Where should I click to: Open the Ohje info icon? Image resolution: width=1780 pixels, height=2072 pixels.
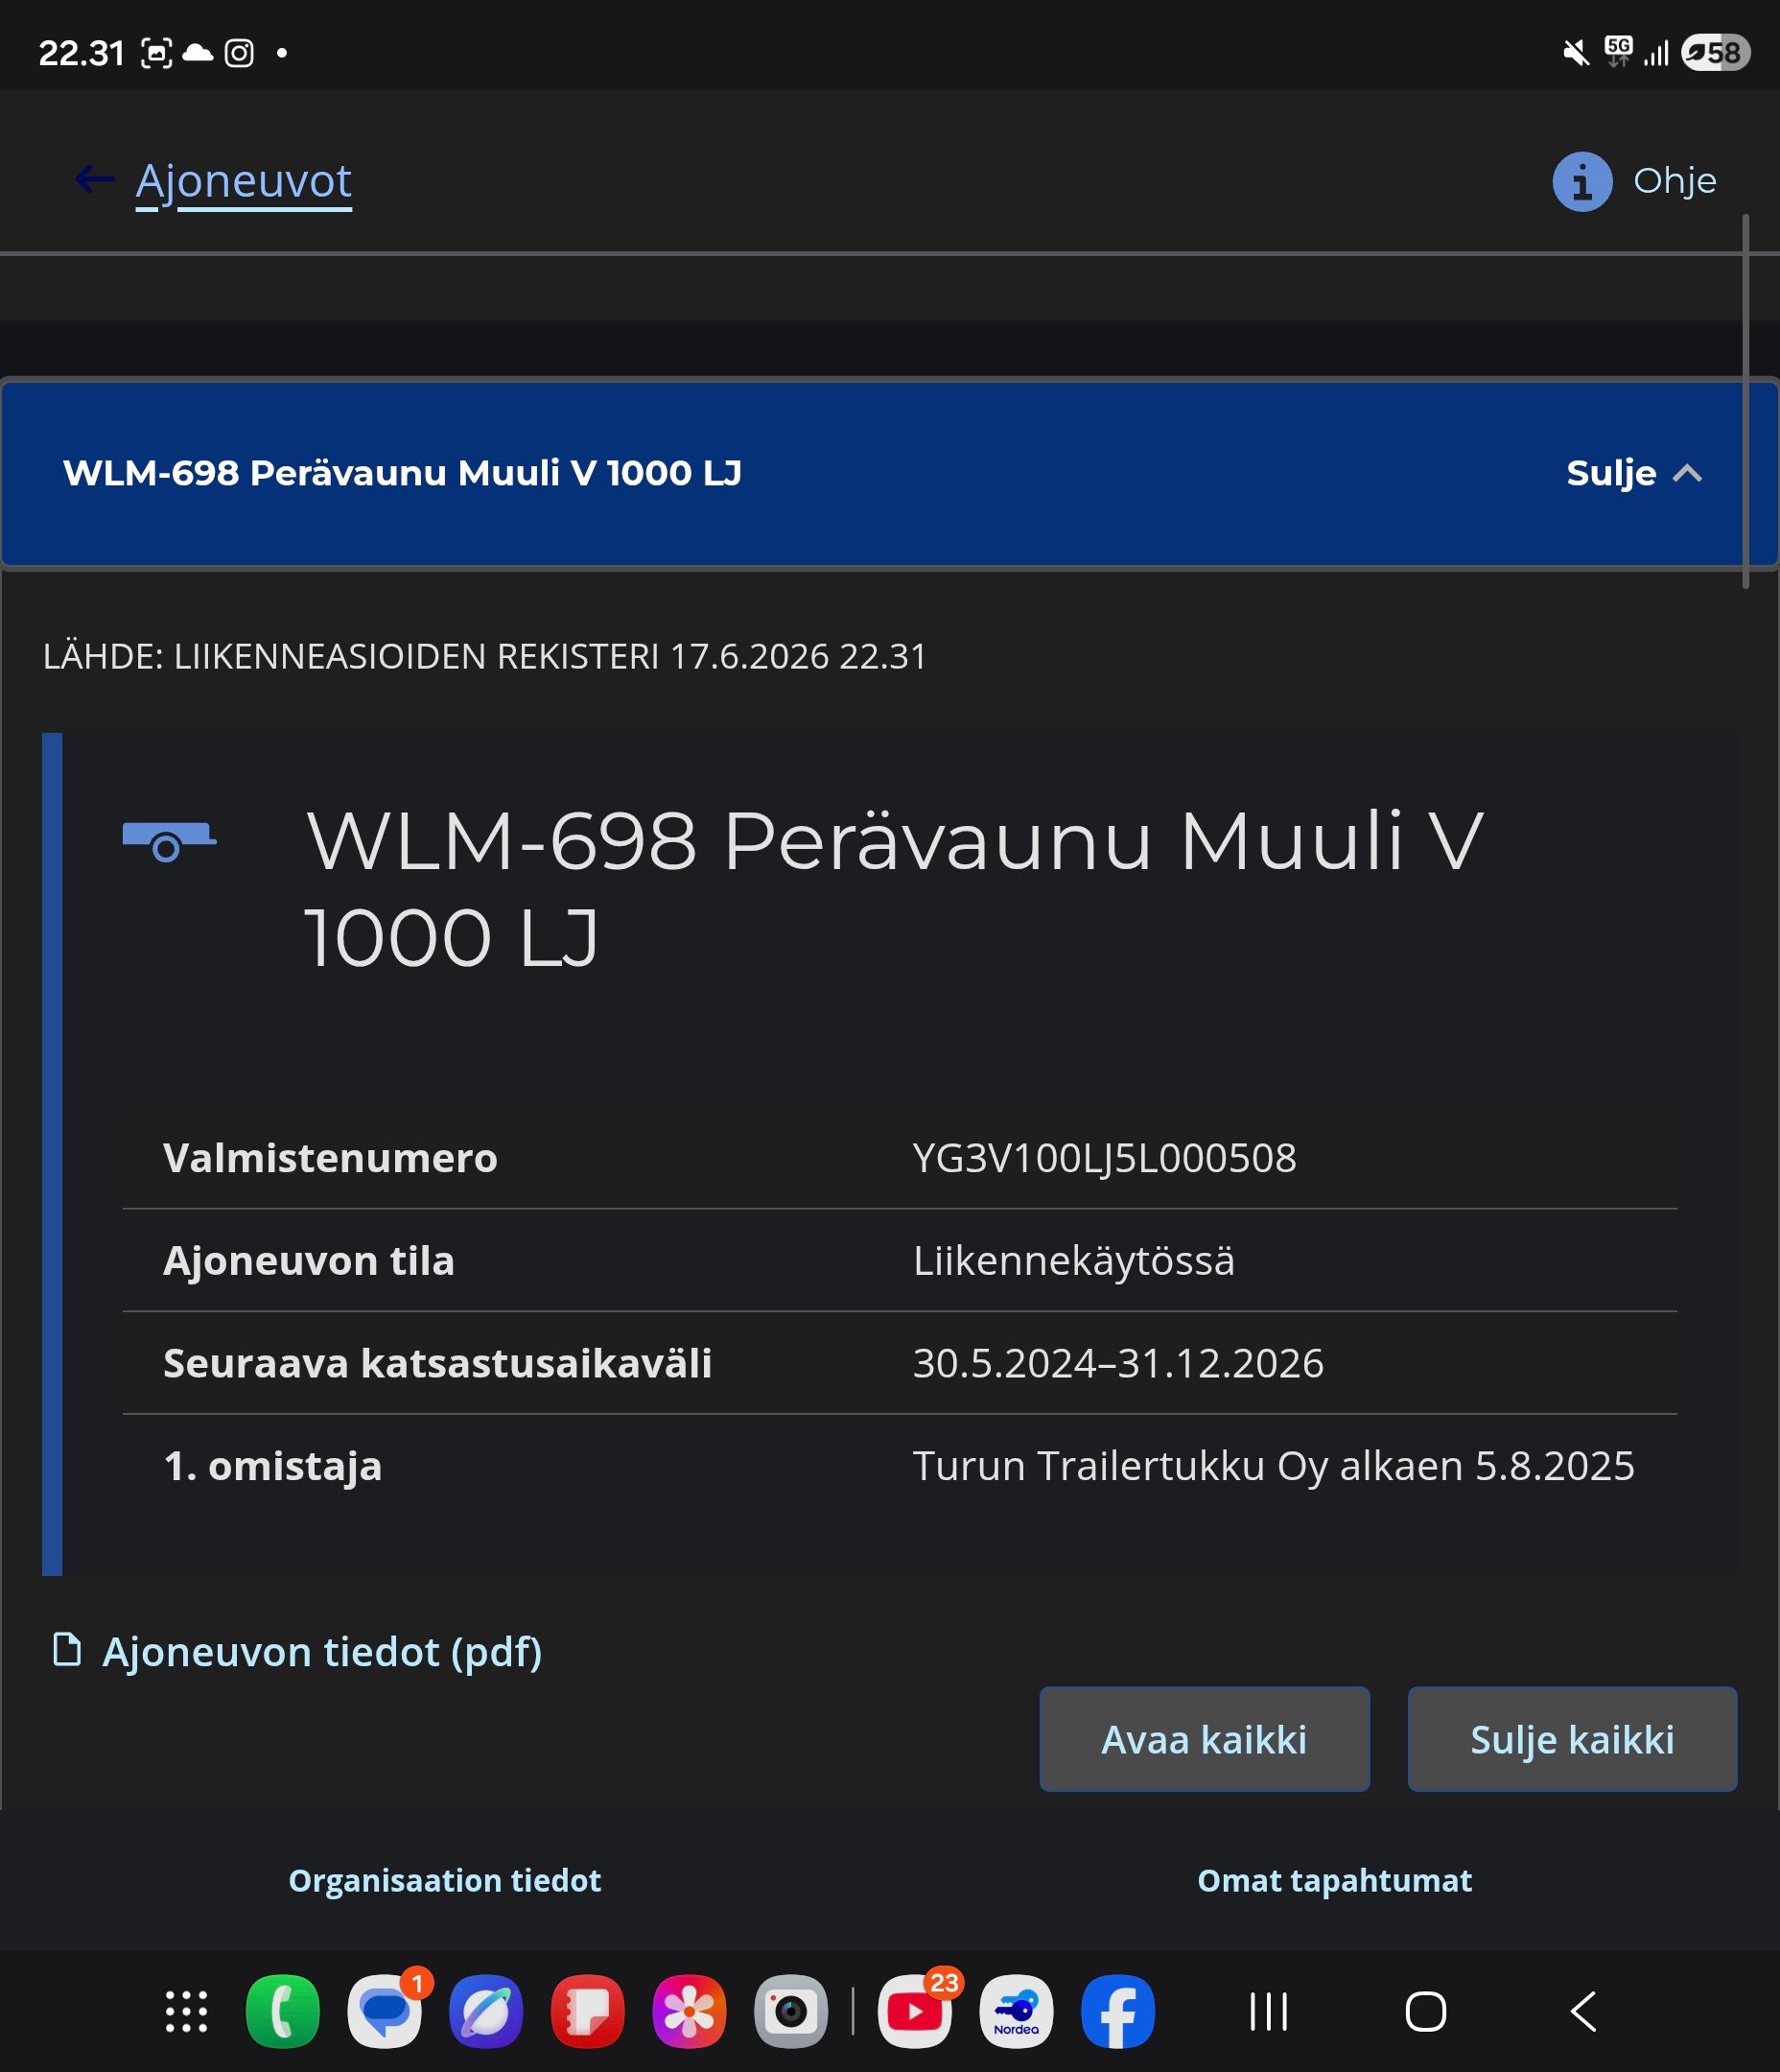[1582, 181]
